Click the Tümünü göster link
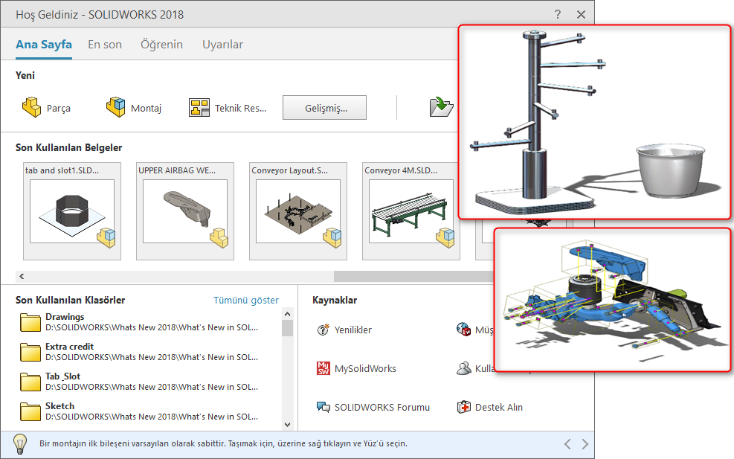Viewport: 734px width, 459px height. [246, 300]
